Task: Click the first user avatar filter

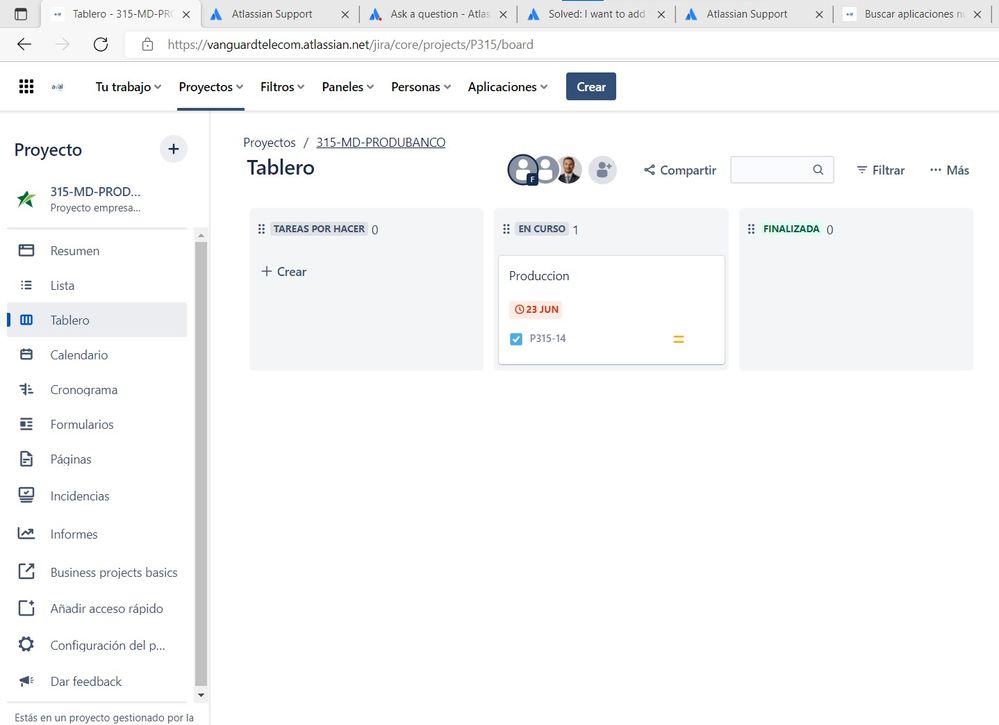Action: (523, 170)
